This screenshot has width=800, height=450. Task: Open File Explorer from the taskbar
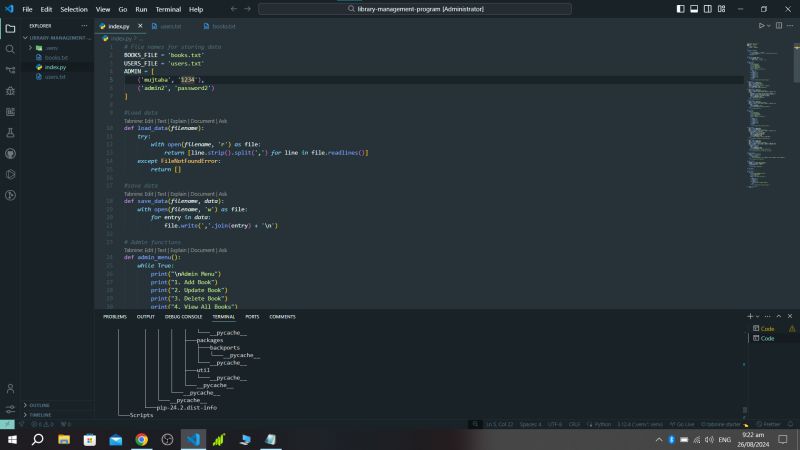[x=64, y=439]
